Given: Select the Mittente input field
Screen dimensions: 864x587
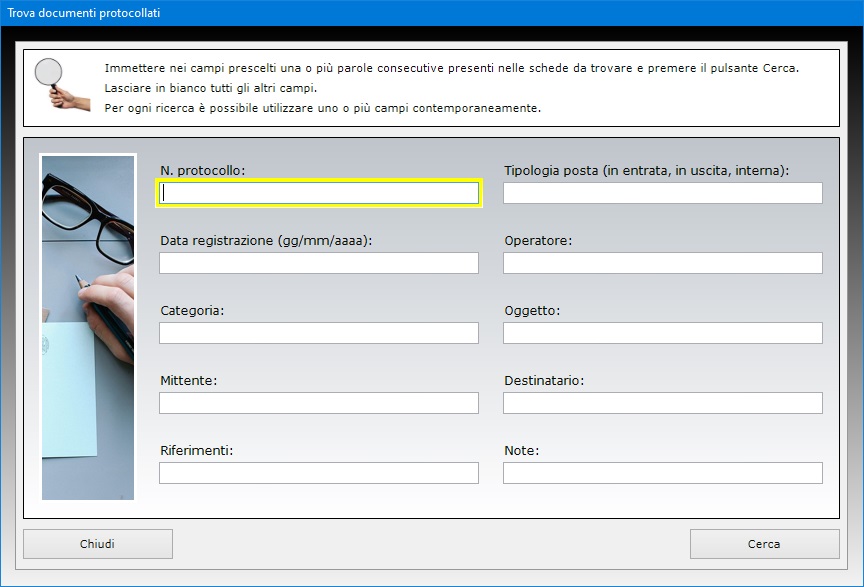Looking at the screenshot, I should [319, 403].
